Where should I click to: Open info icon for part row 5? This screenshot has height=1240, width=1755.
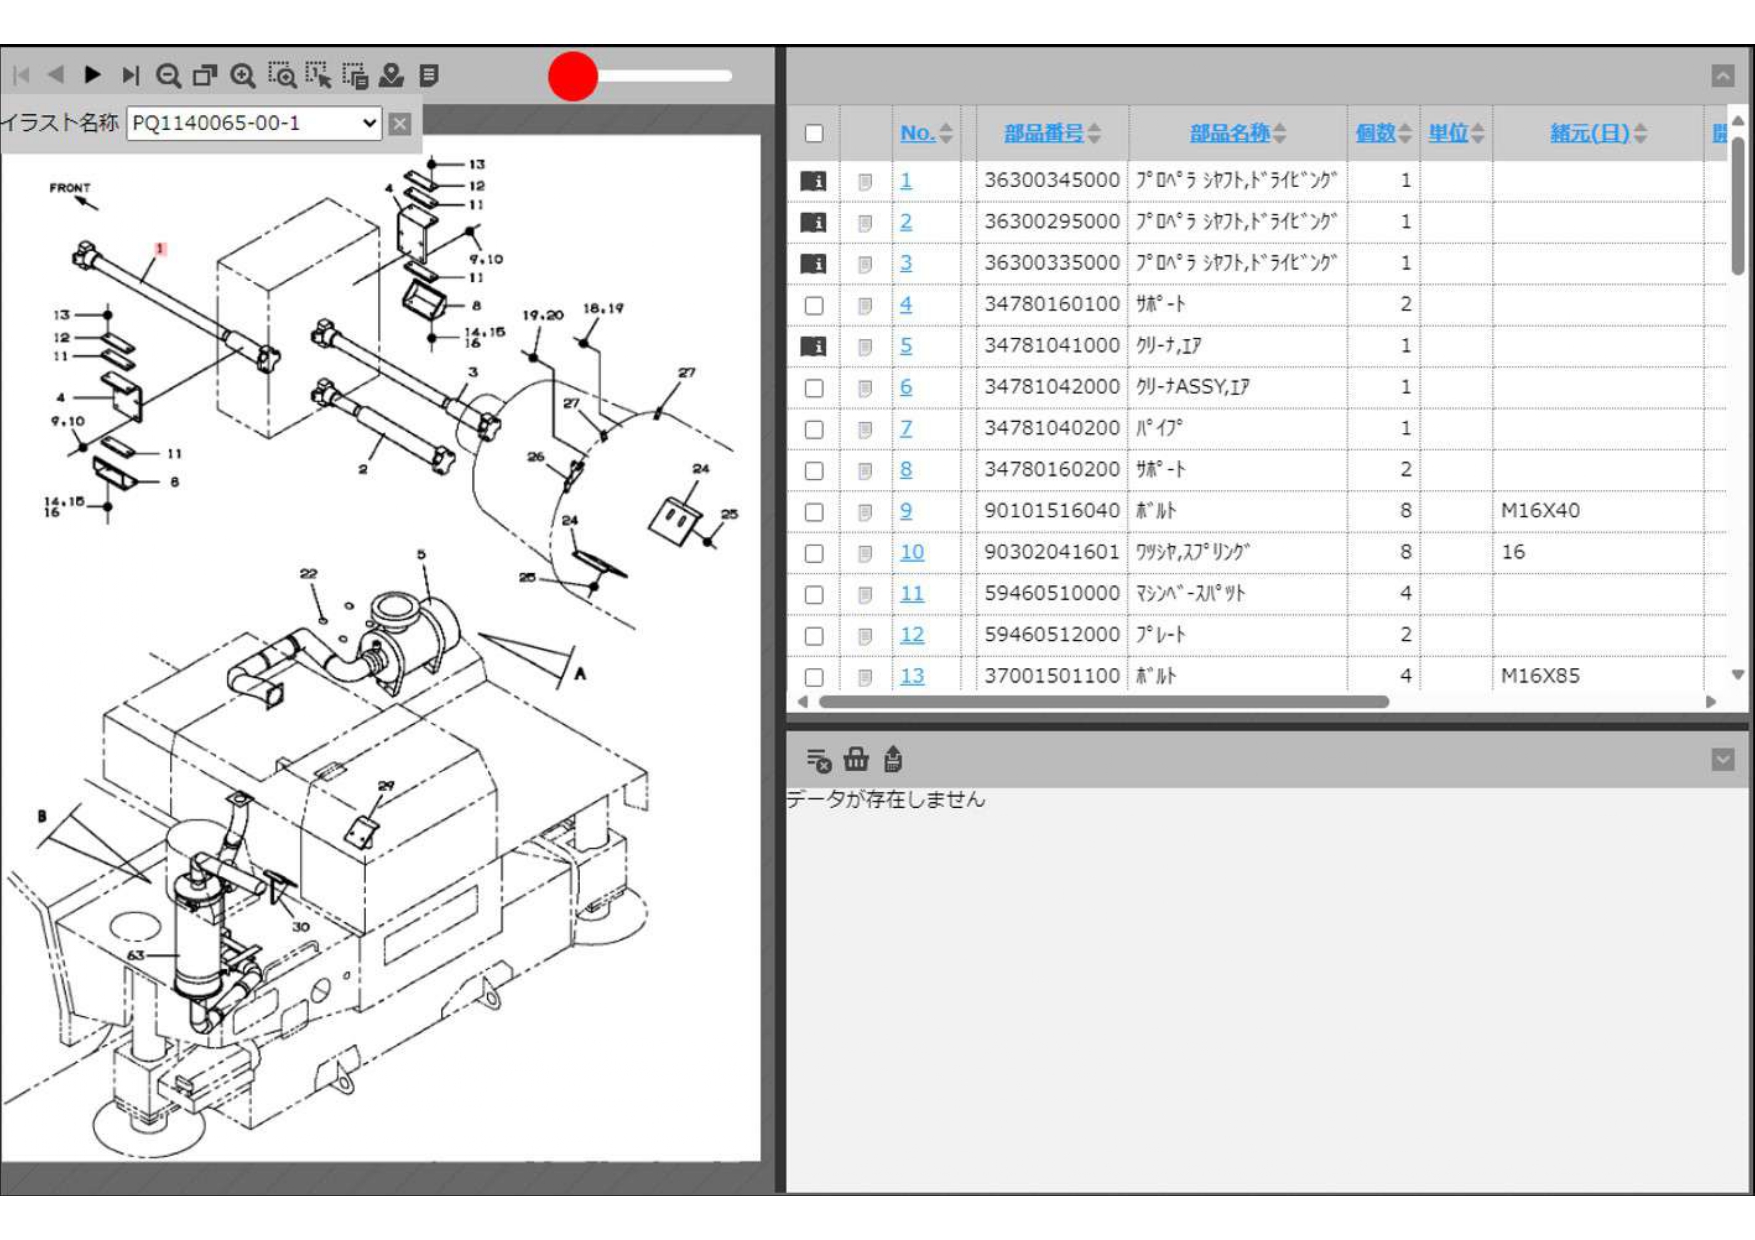(x=813, y=346)
